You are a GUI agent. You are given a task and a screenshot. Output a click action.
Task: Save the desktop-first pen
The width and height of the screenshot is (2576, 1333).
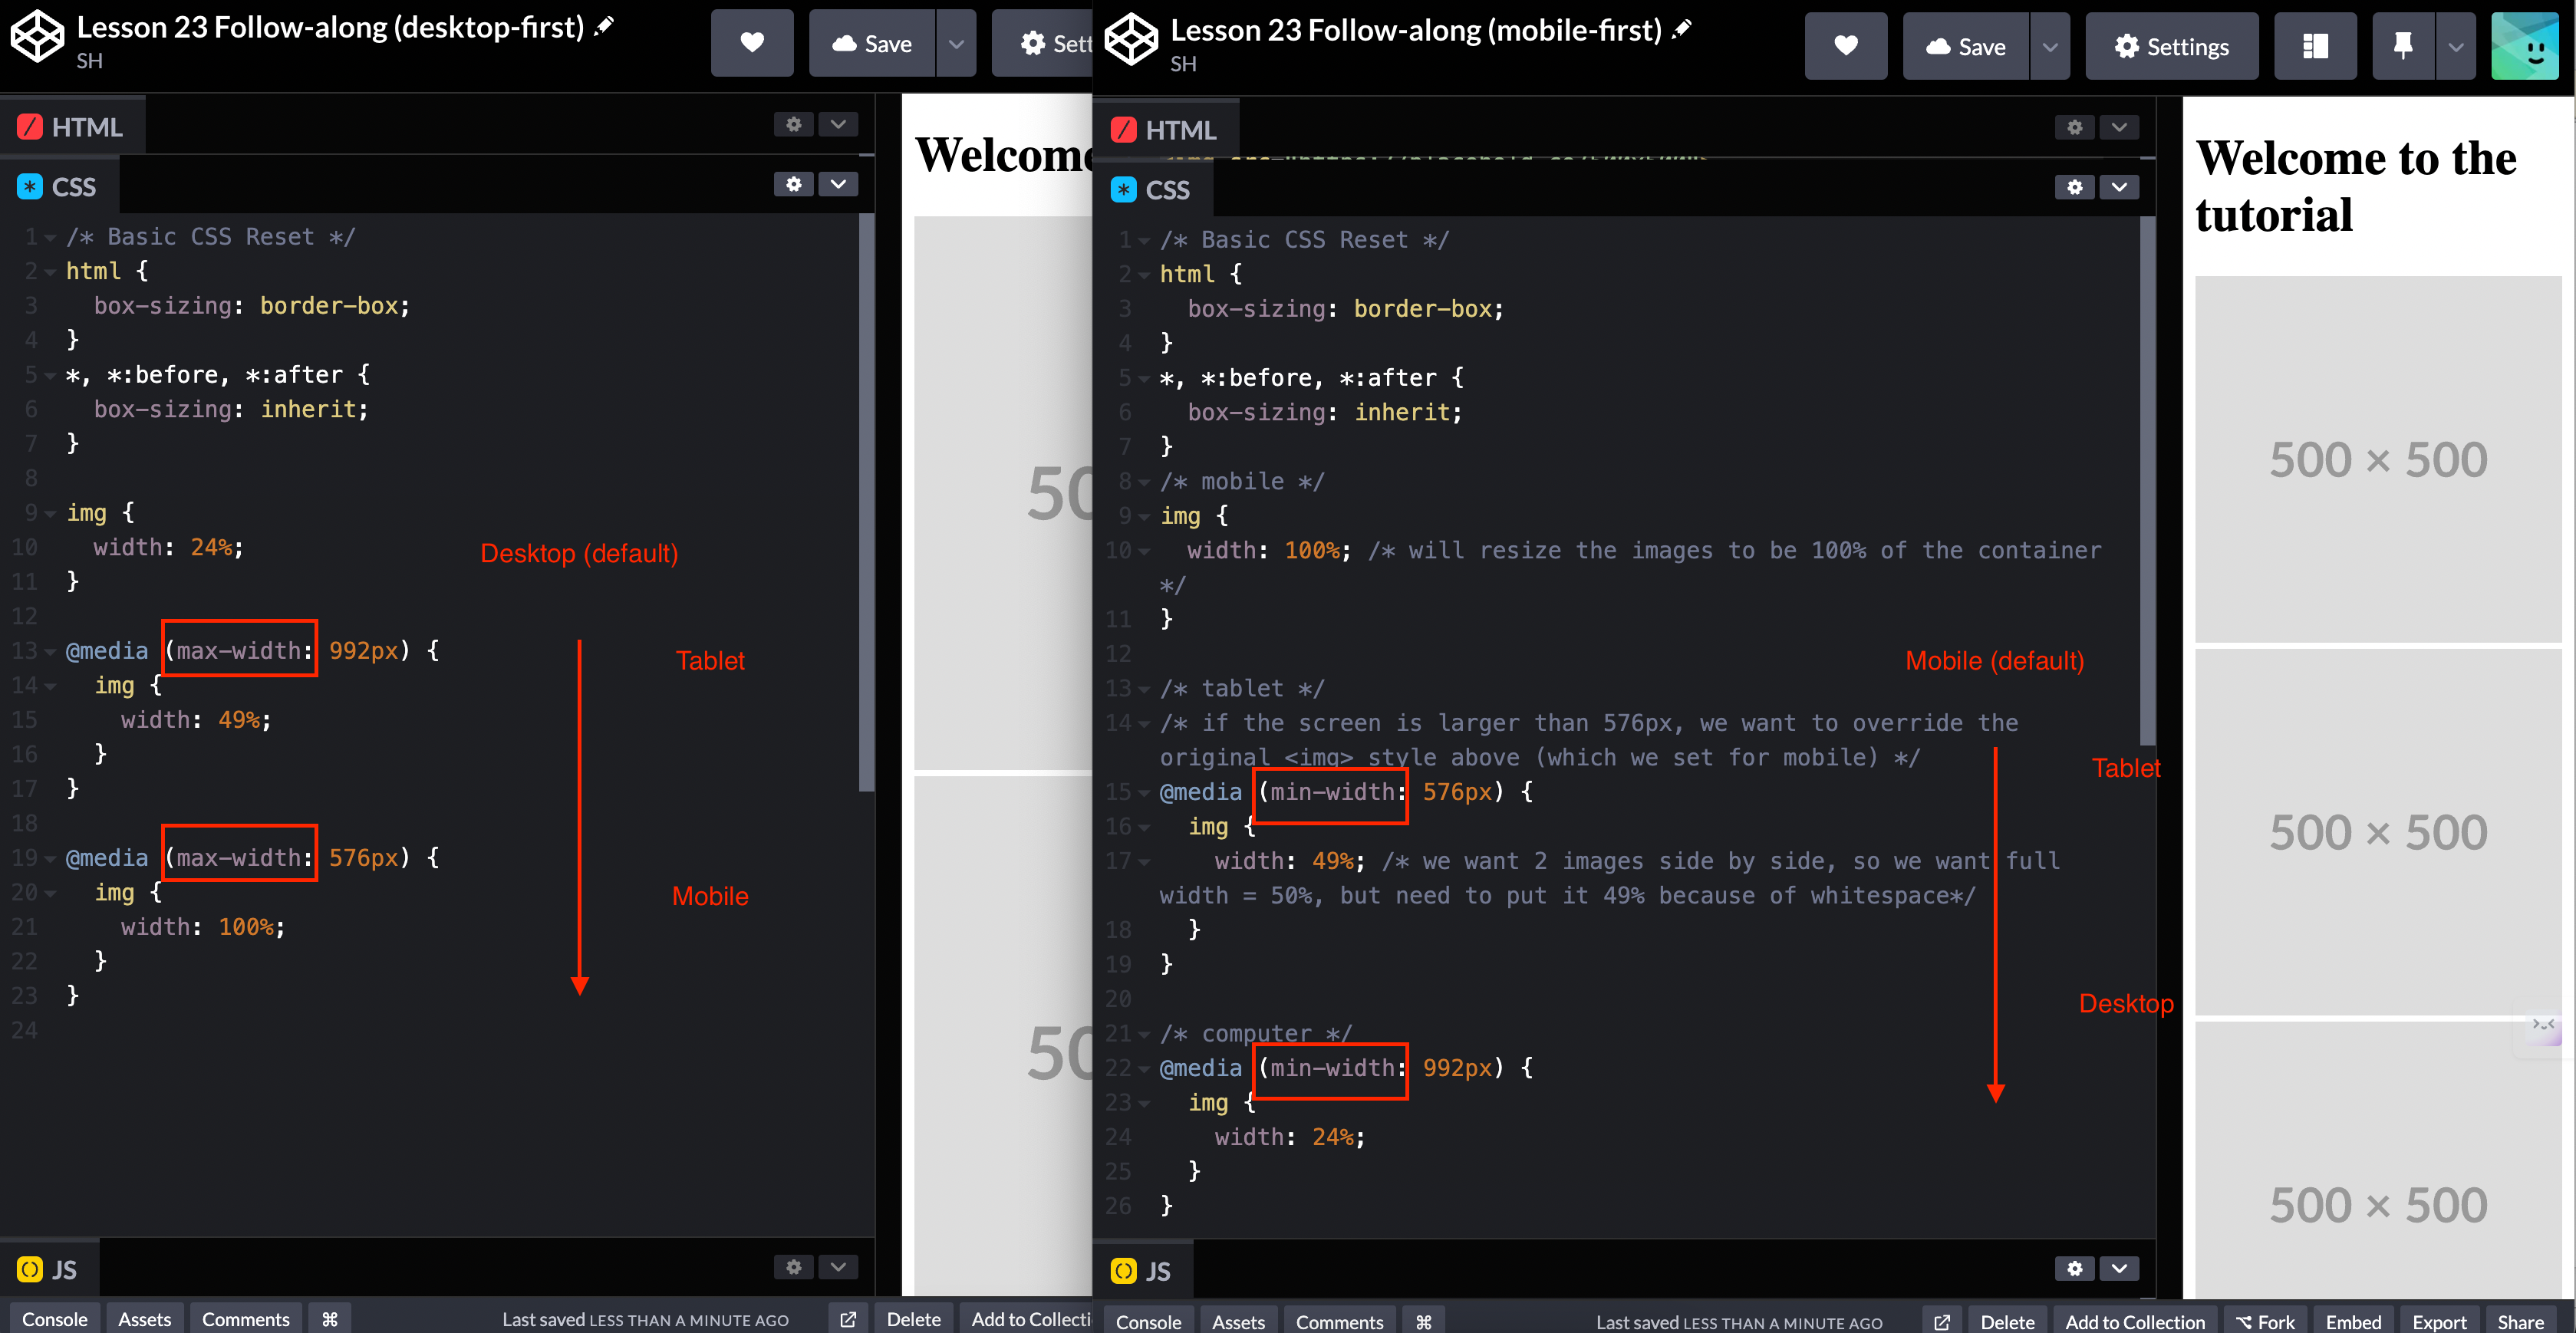point(872,43)
